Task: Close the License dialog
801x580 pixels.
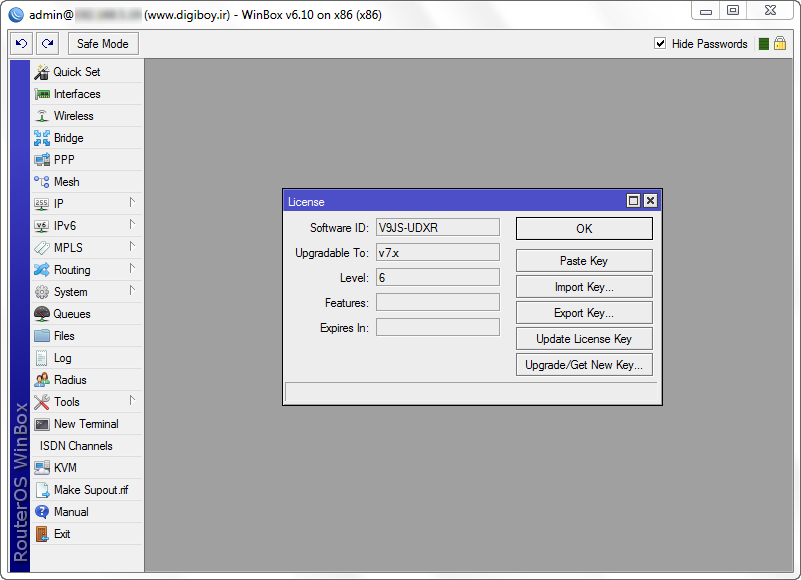Action: 650,201
